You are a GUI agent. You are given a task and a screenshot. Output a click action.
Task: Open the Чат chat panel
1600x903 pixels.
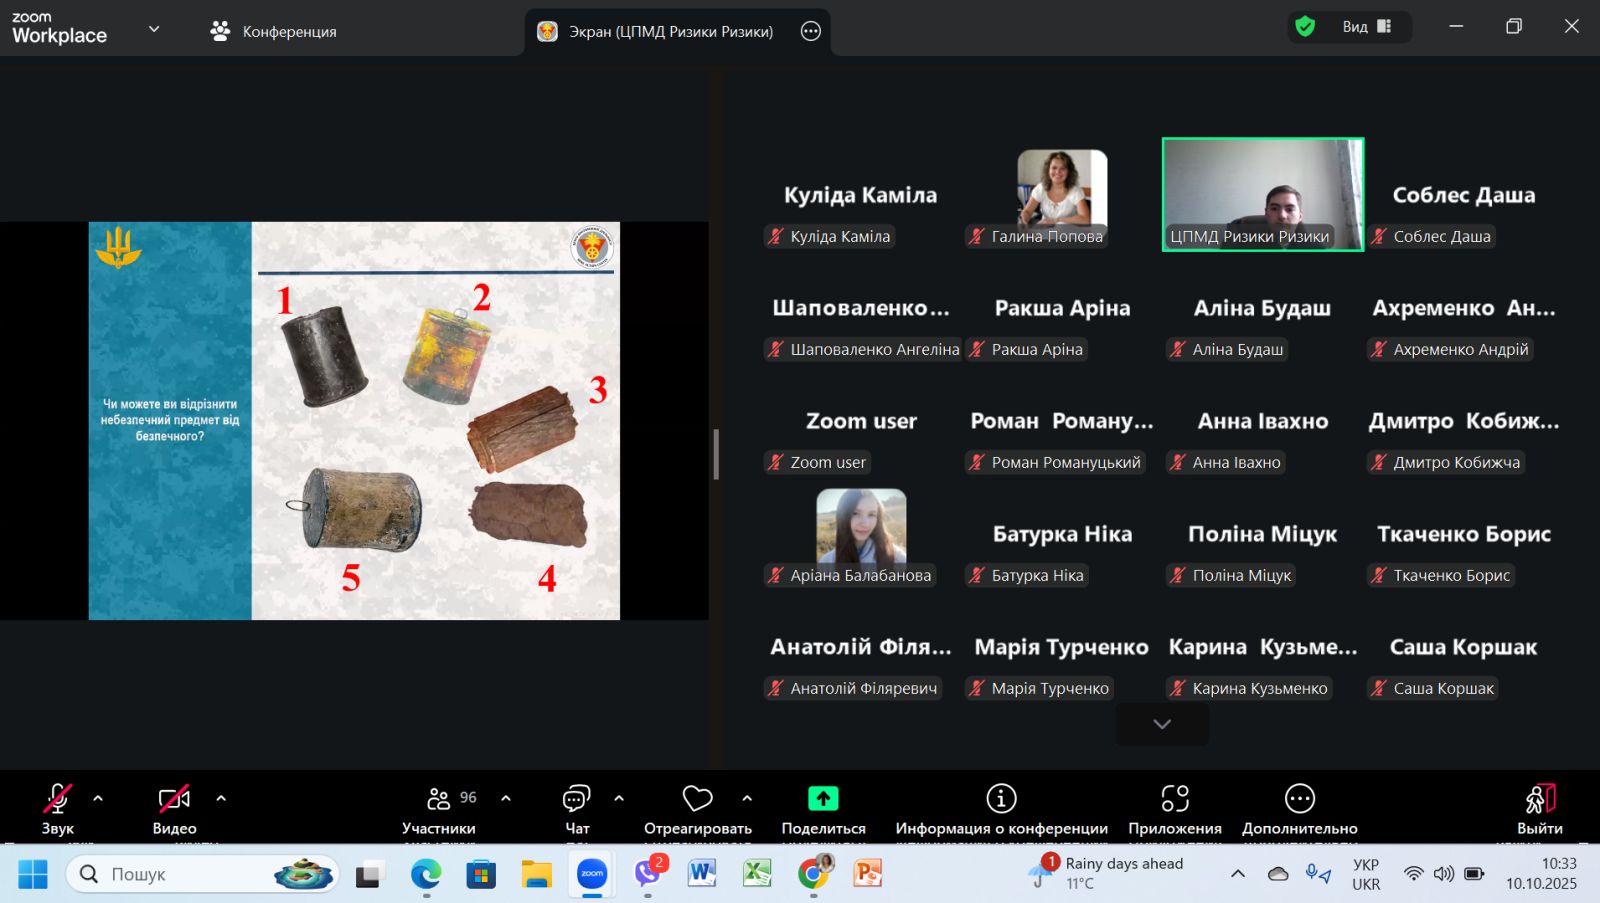point(577,808)
